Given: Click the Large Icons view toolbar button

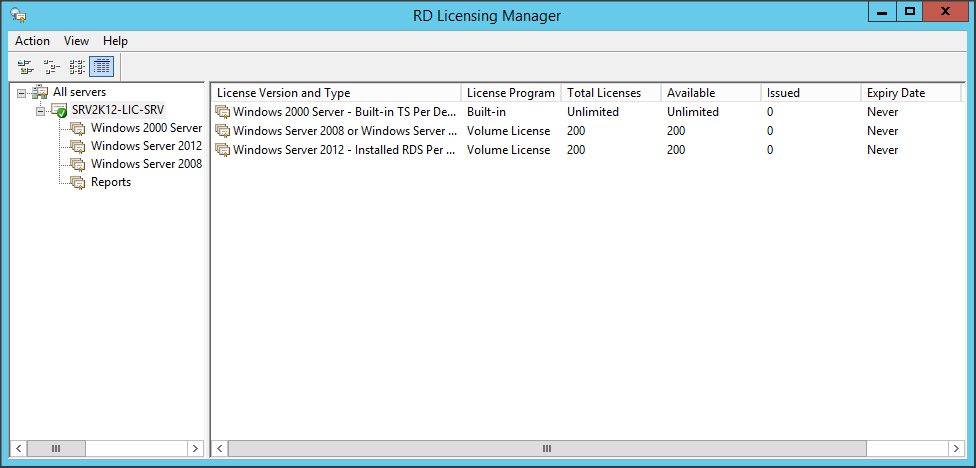Looking at the screenshot, I should [25, 67].
